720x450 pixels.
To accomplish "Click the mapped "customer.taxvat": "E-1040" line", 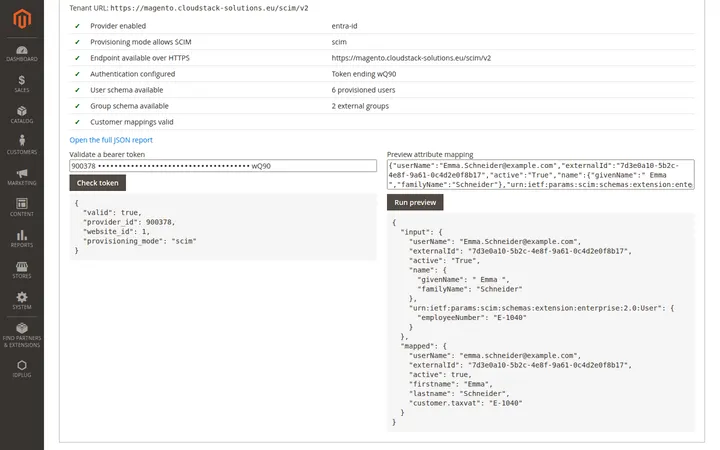I will 466,403.
